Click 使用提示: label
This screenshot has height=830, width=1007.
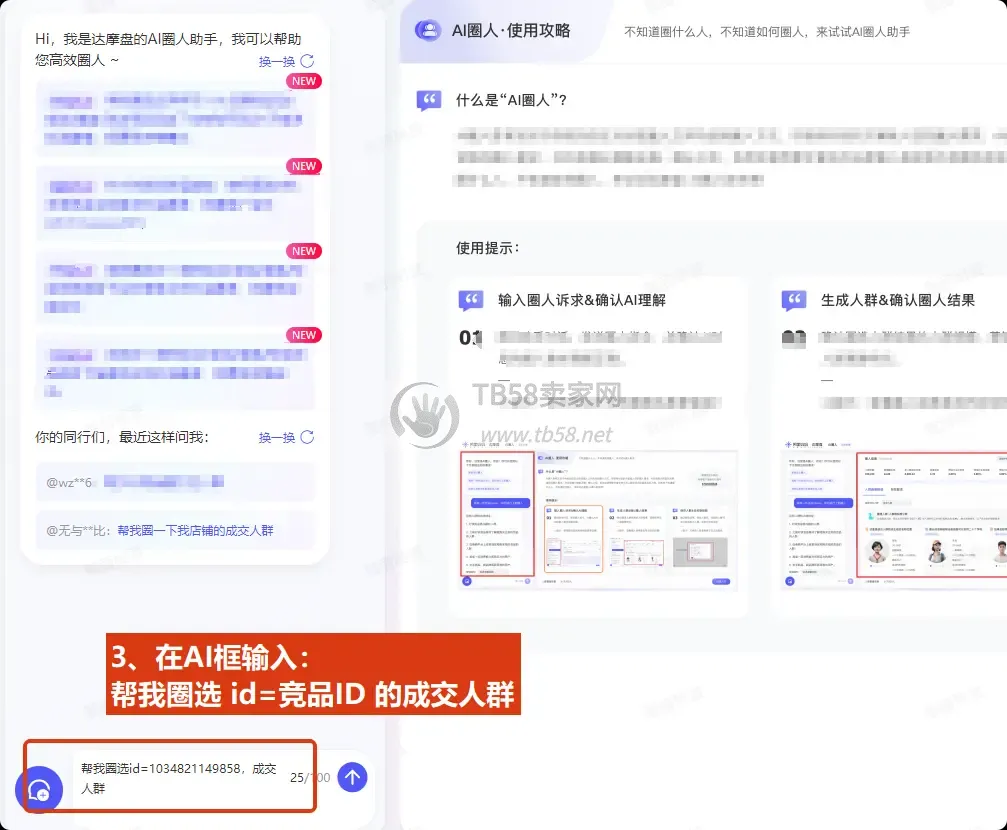pyautogui.click(x=487, y=248)
